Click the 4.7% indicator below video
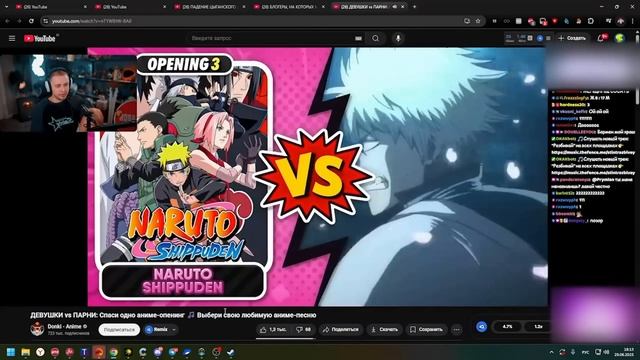 point(507,327)
